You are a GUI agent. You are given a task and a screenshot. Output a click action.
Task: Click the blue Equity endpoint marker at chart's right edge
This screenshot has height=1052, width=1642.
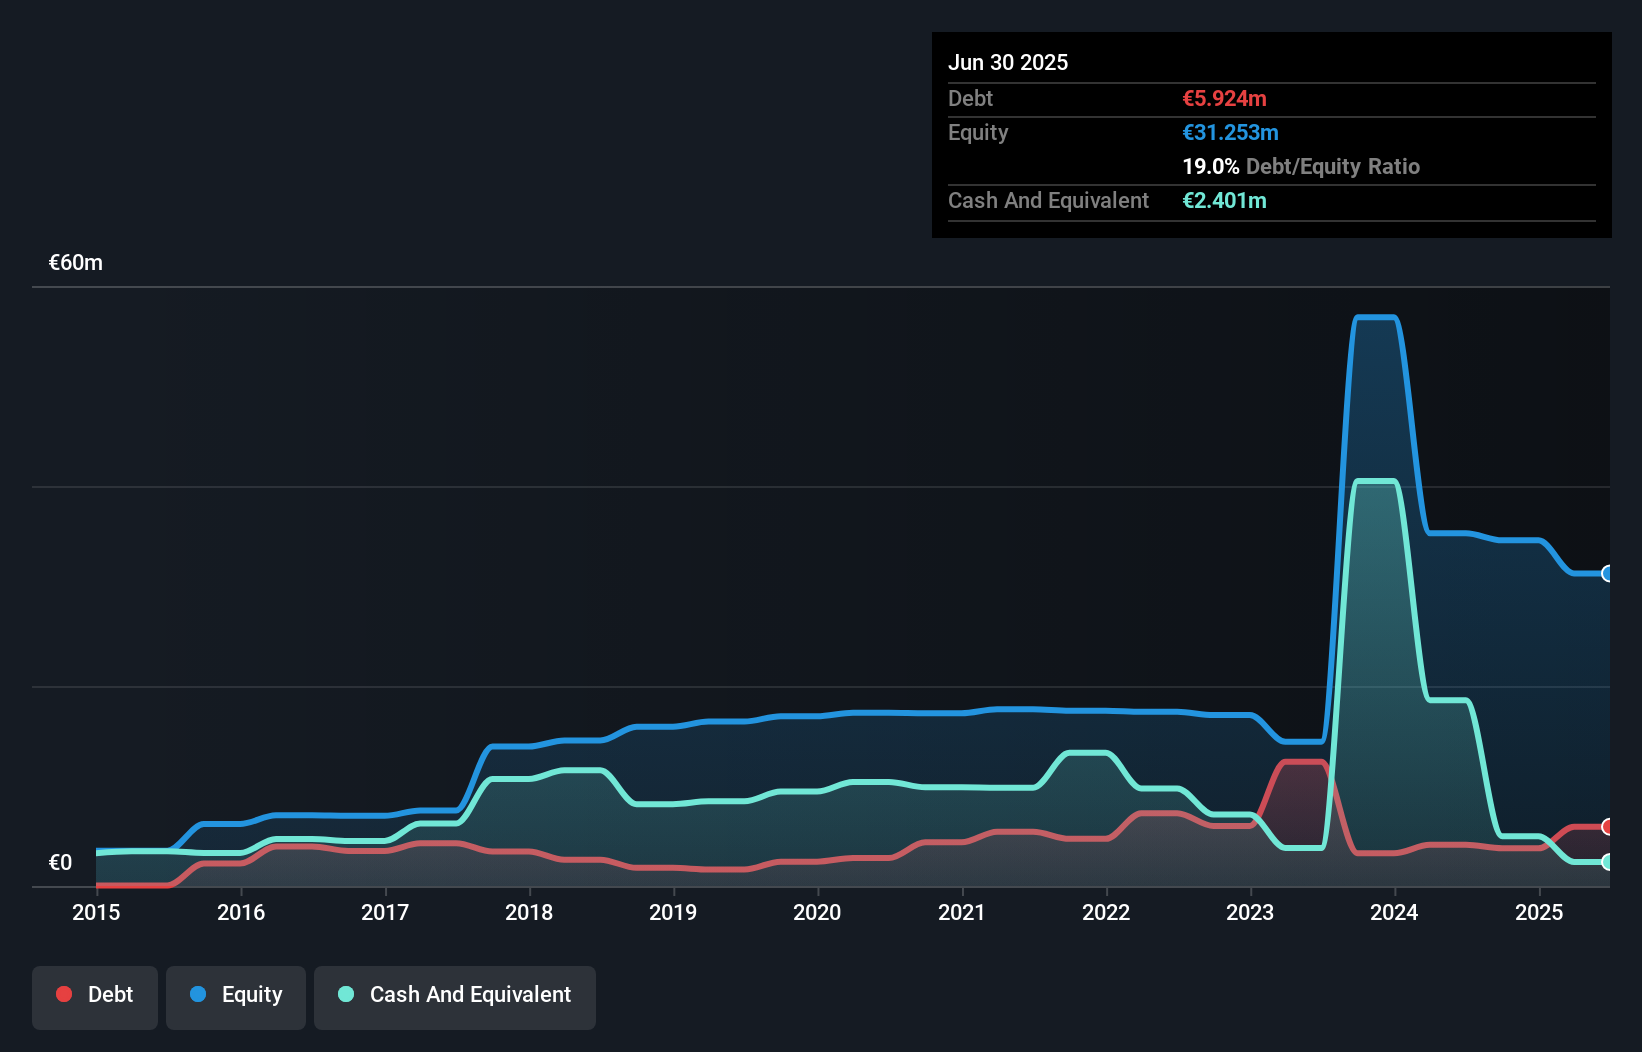point(1607,573)
